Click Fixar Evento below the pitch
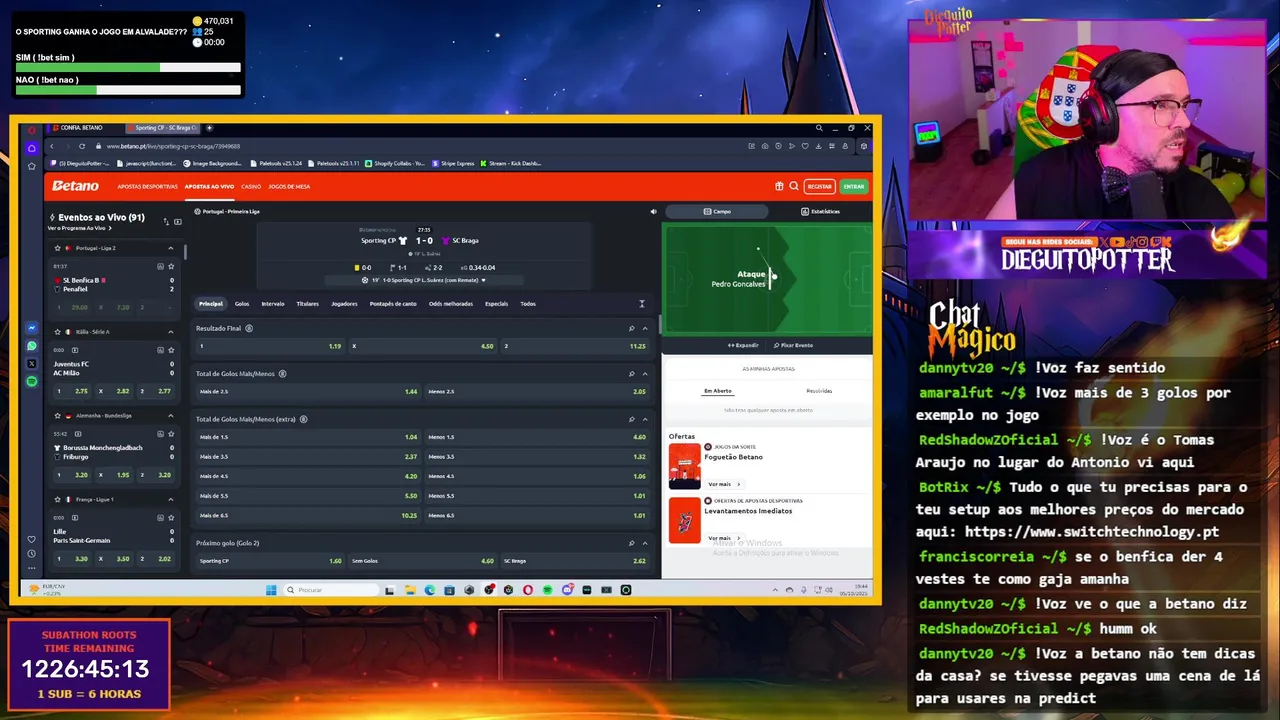 793,345
